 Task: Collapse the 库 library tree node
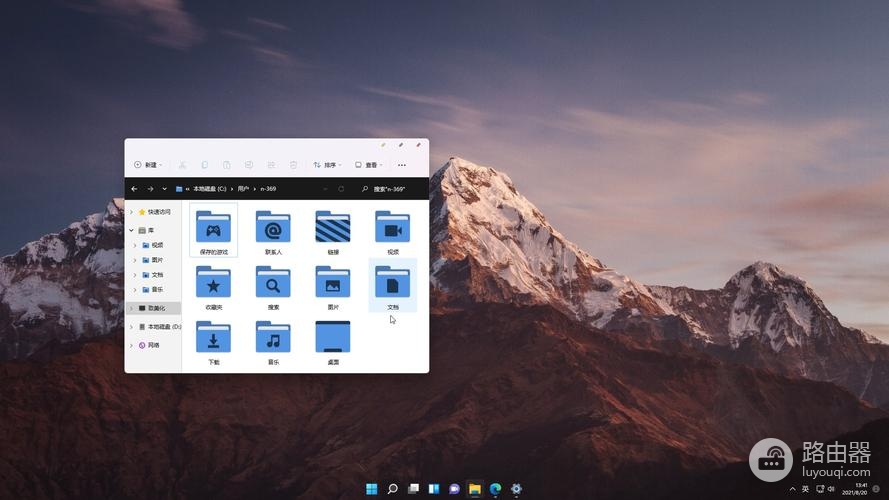click(131, 230)
